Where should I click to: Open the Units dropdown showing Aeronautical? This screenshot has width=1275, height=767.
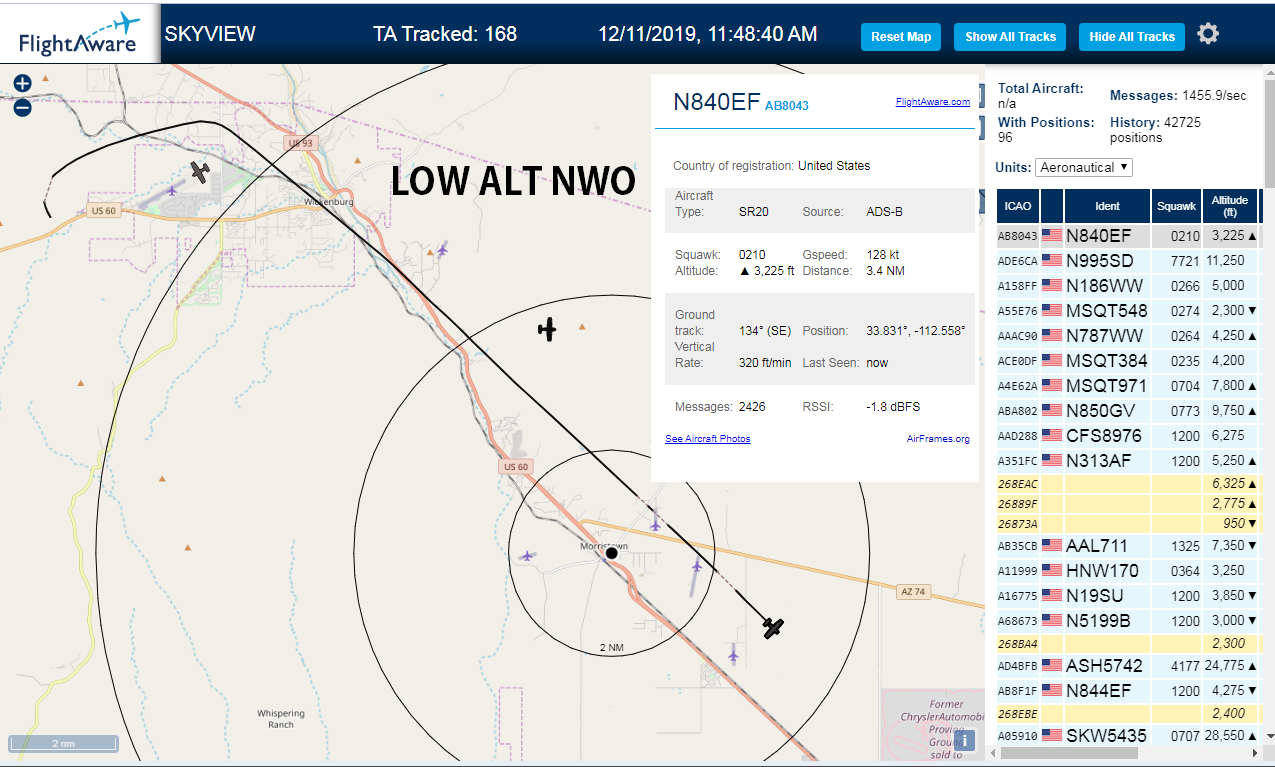tap(1084, 167)
